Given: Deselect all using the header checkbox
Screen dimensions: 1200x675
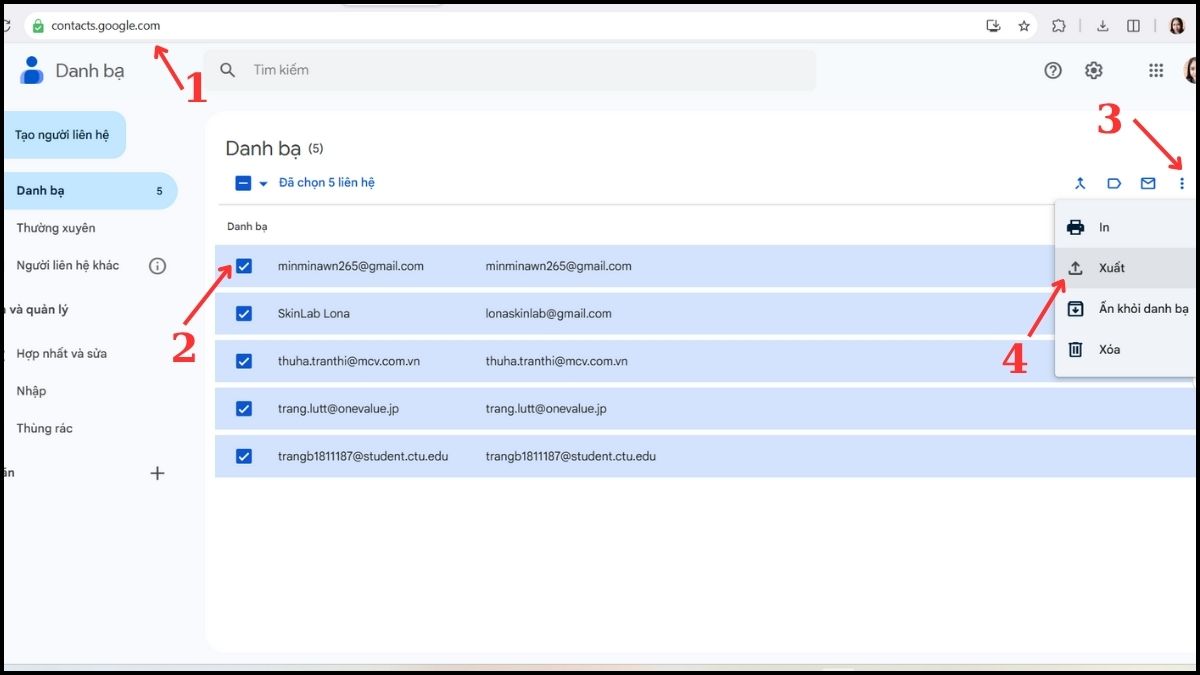Looking at the screenshot, I should 243,183.
